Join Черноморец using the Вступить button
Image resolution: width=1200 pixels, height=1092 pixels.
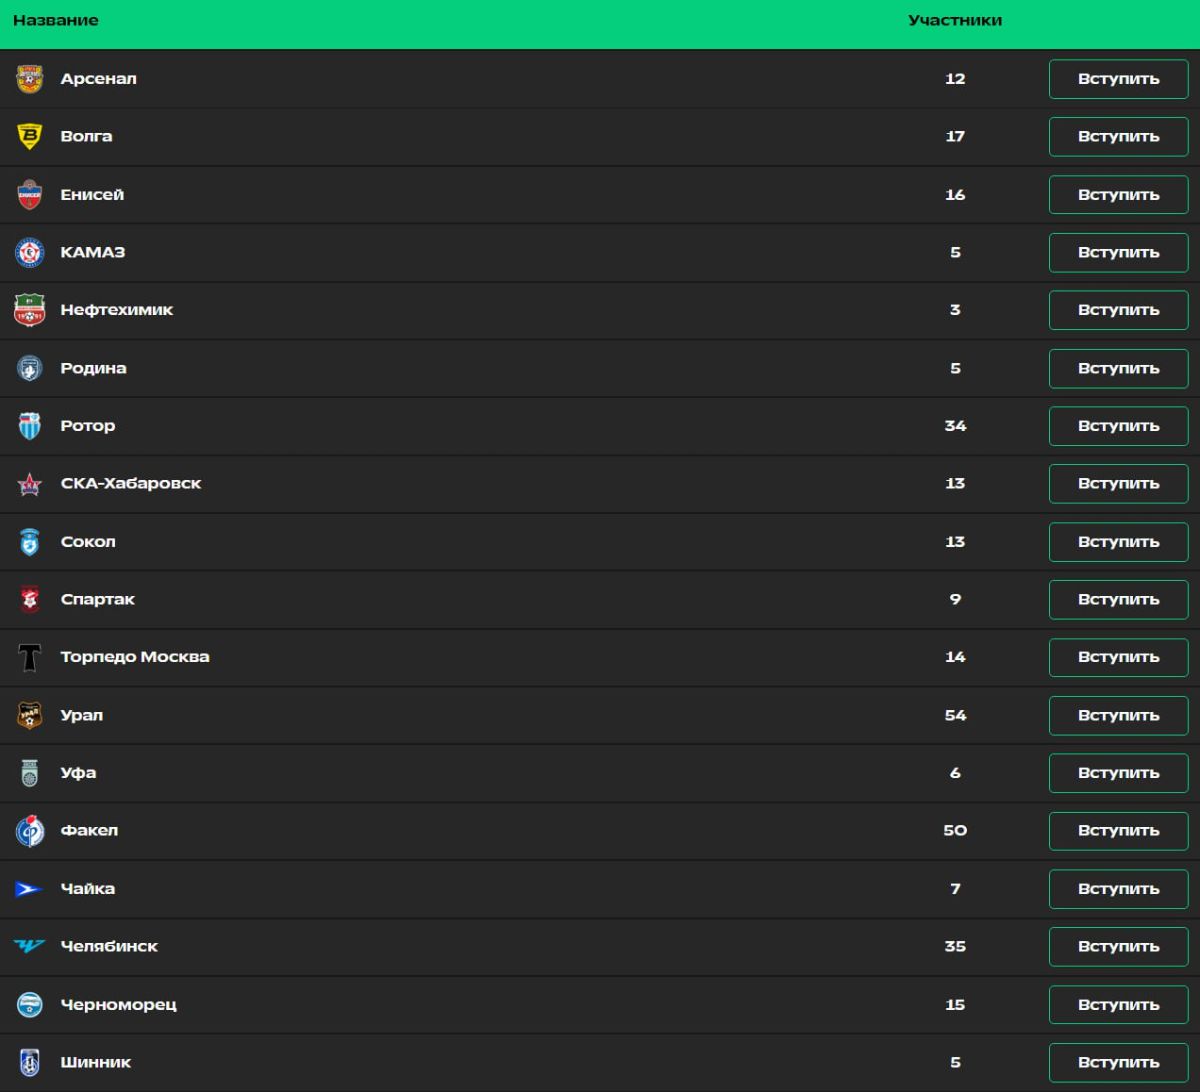click(x=1118, y=1004)
